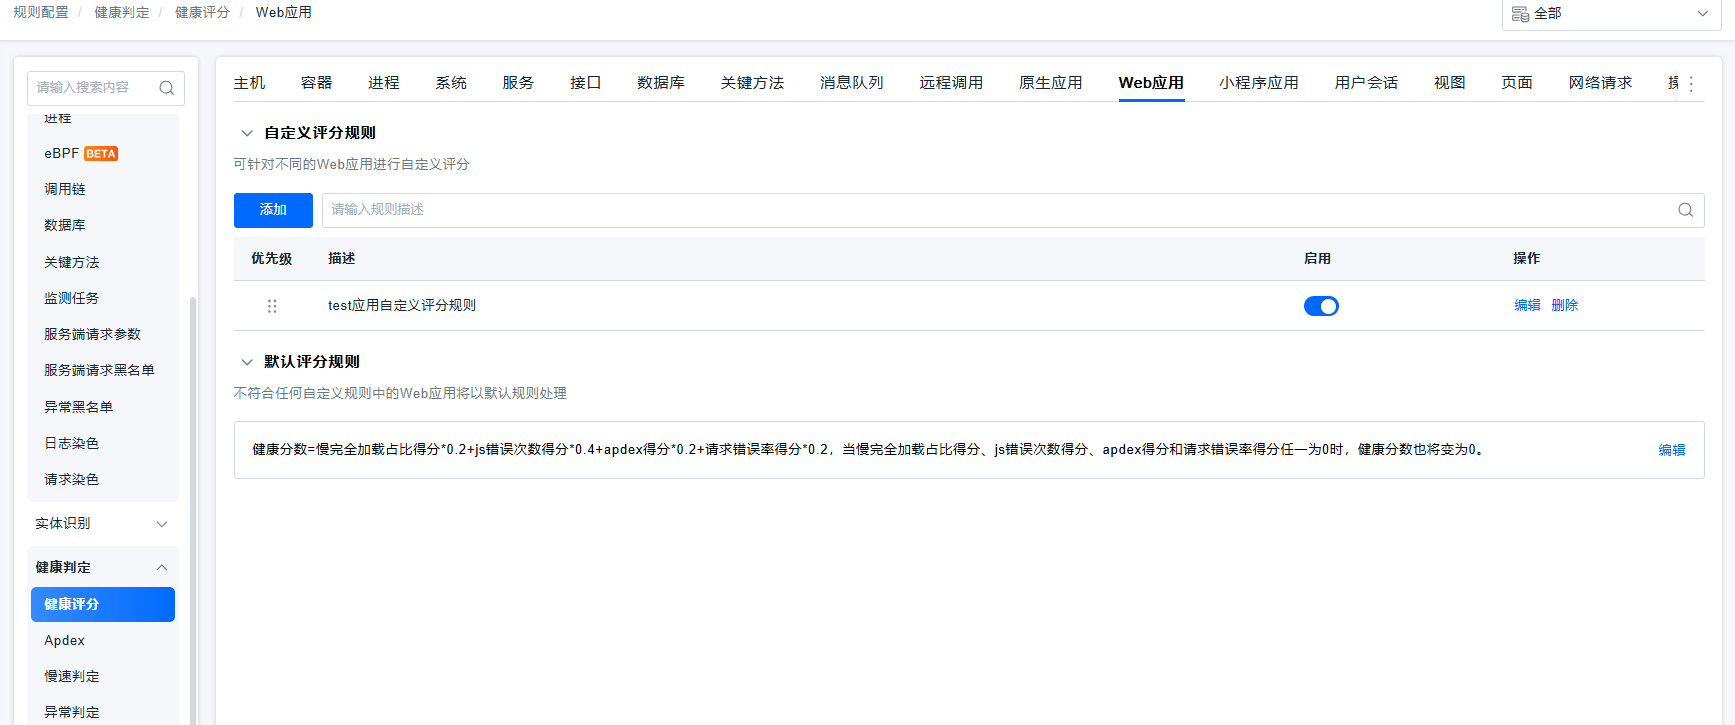Viewport: 1735px width, 725px height.
Task: Click the sidebar search magnifier icon
Action: point(167,88)
